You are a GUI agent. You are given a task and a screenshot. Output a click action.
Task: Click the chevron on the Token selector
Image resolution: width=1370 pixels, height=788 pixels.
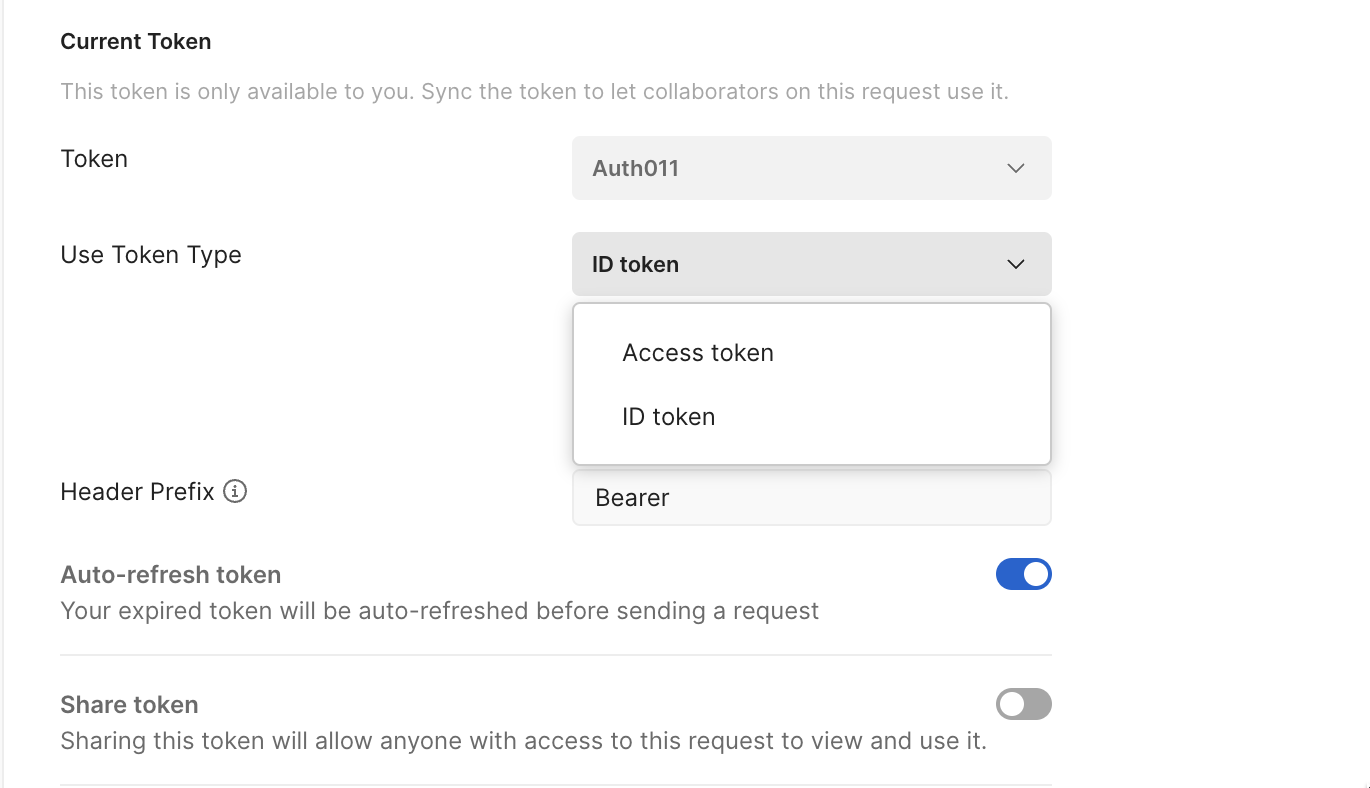[x=1016, y=168]
